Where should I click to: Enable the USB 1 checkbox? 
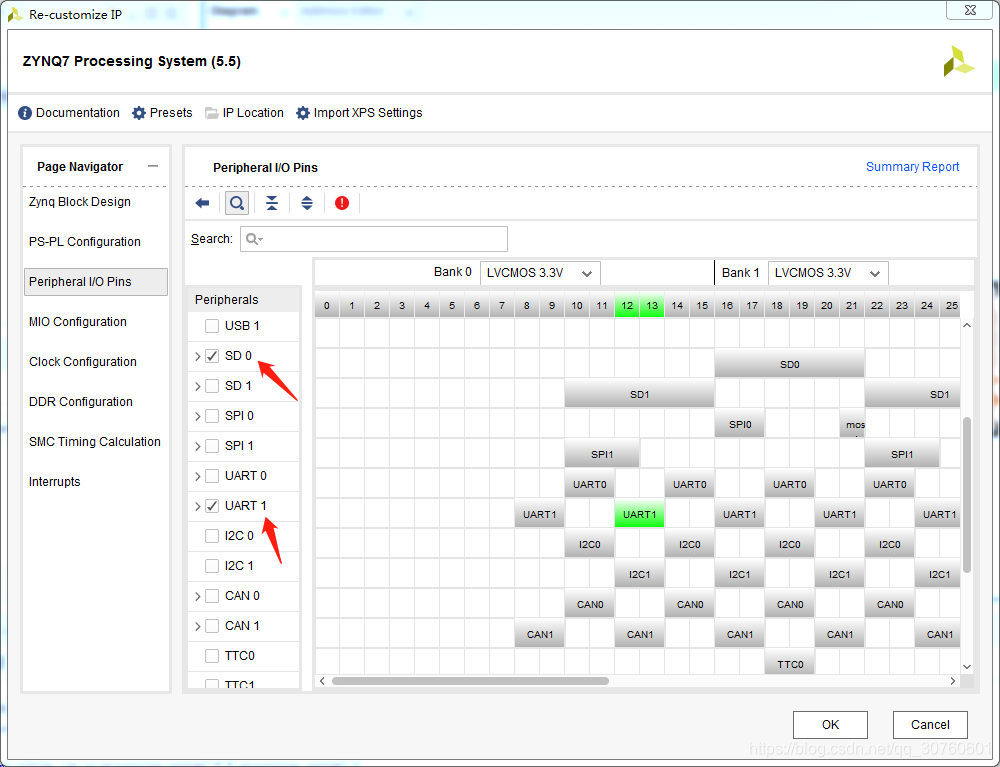(212, 326)
